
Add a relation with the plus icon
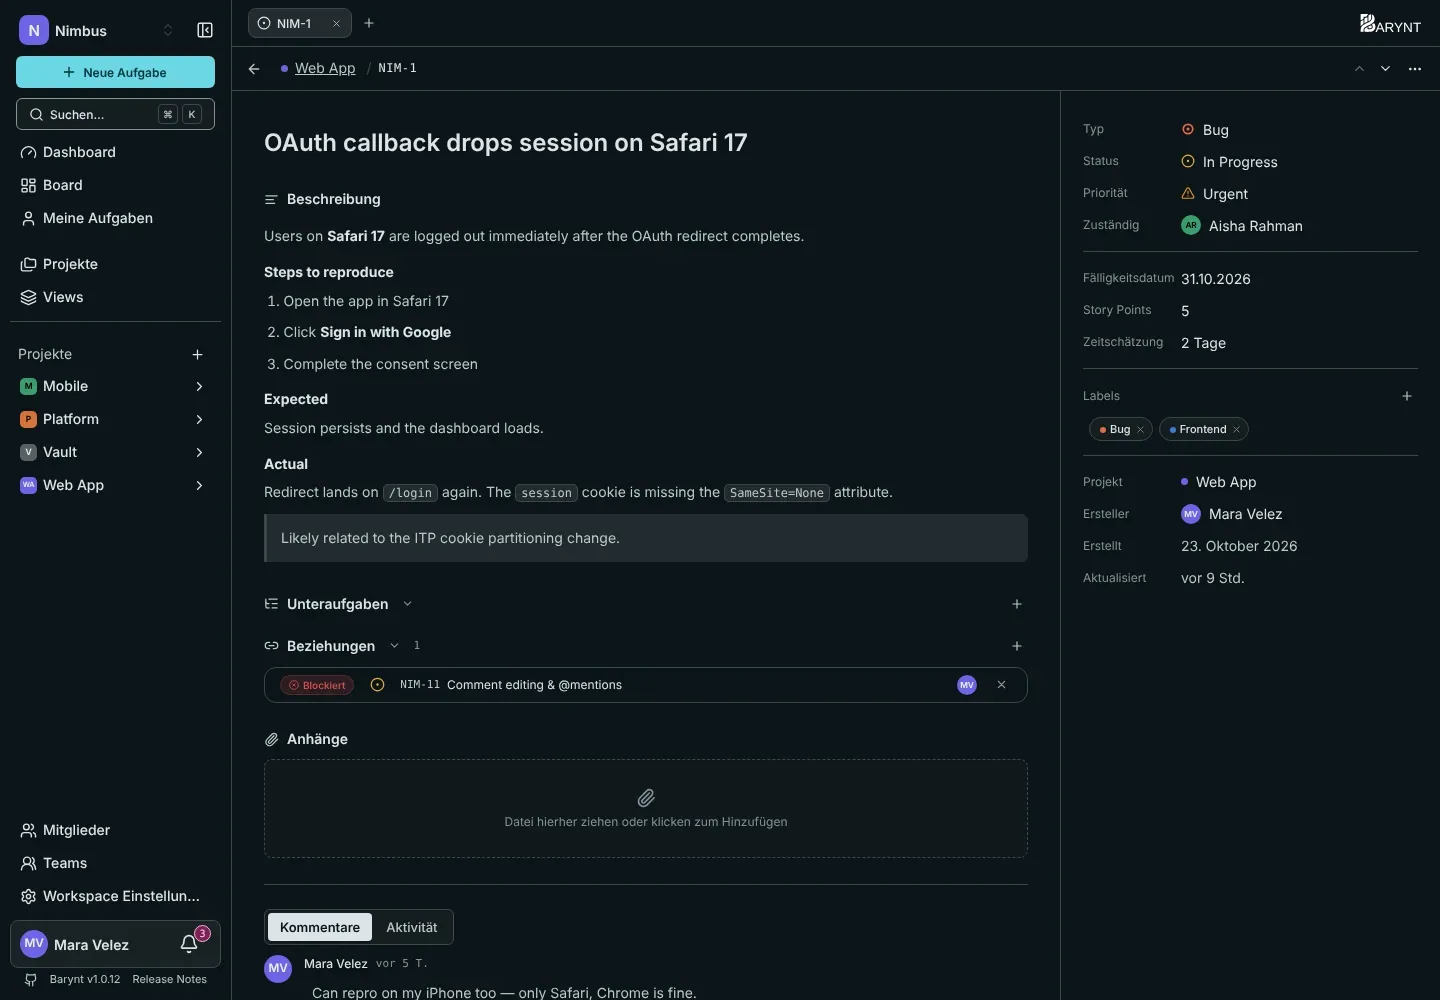tap(1017, 646)
